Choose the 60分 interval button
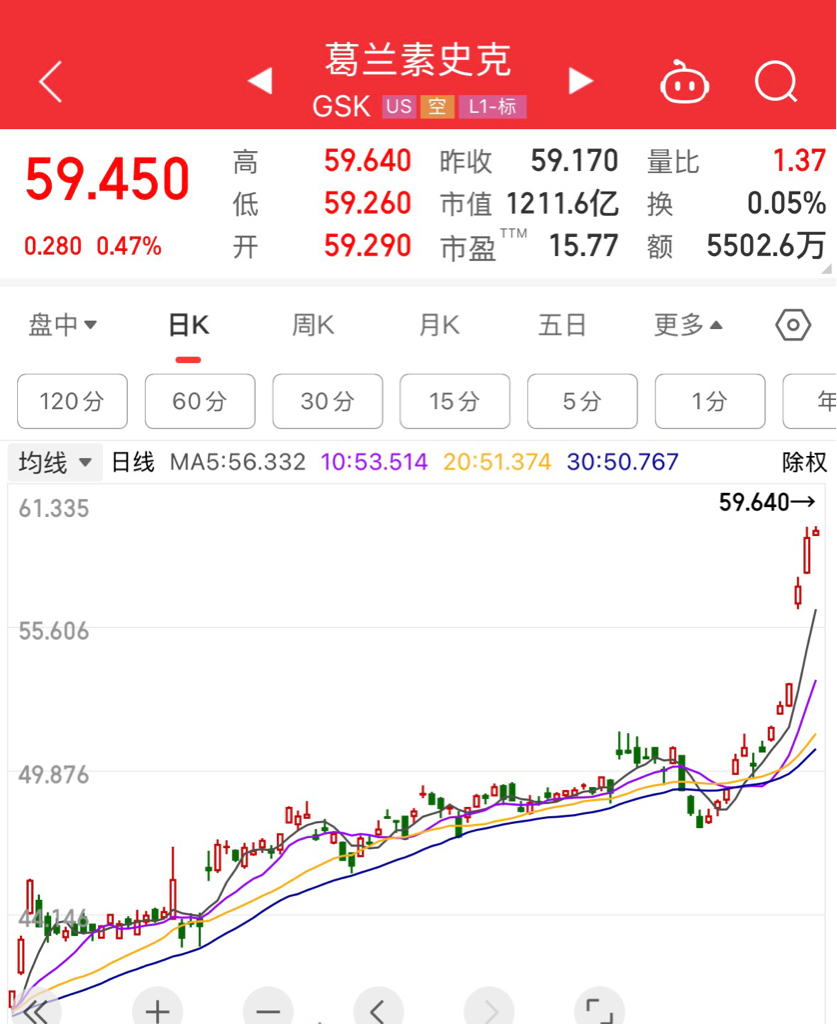 point(200,401)
